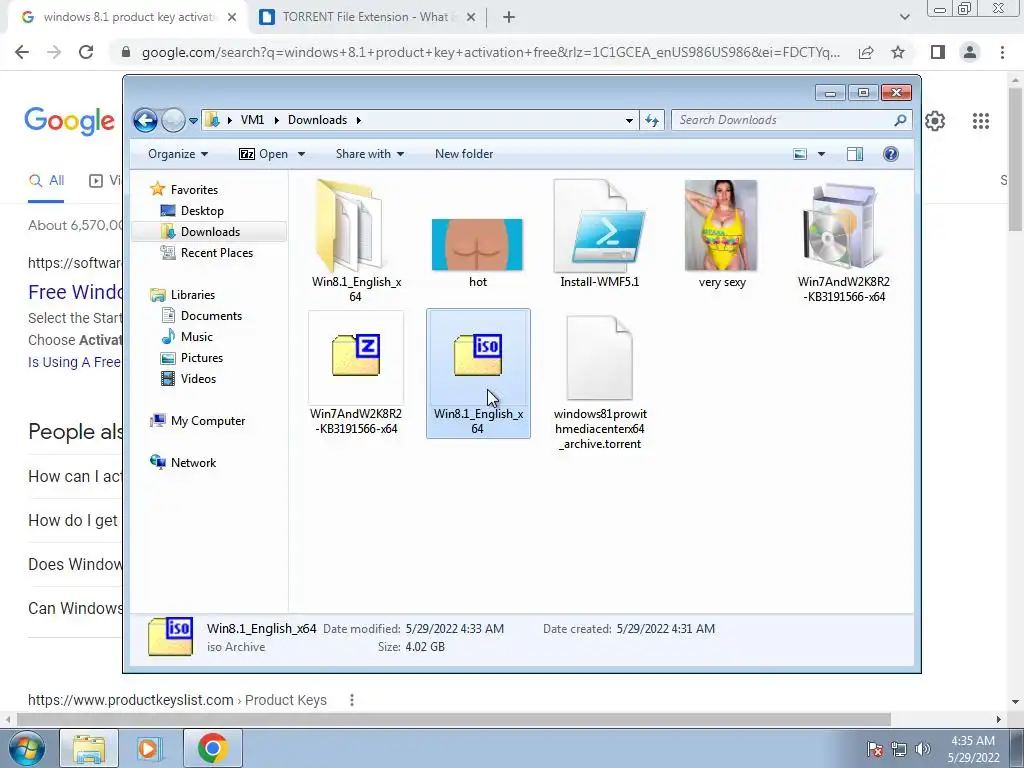1024x768 pixels.
Task: Click Downloads in the address breadcrumb
Action: [317, 120]
